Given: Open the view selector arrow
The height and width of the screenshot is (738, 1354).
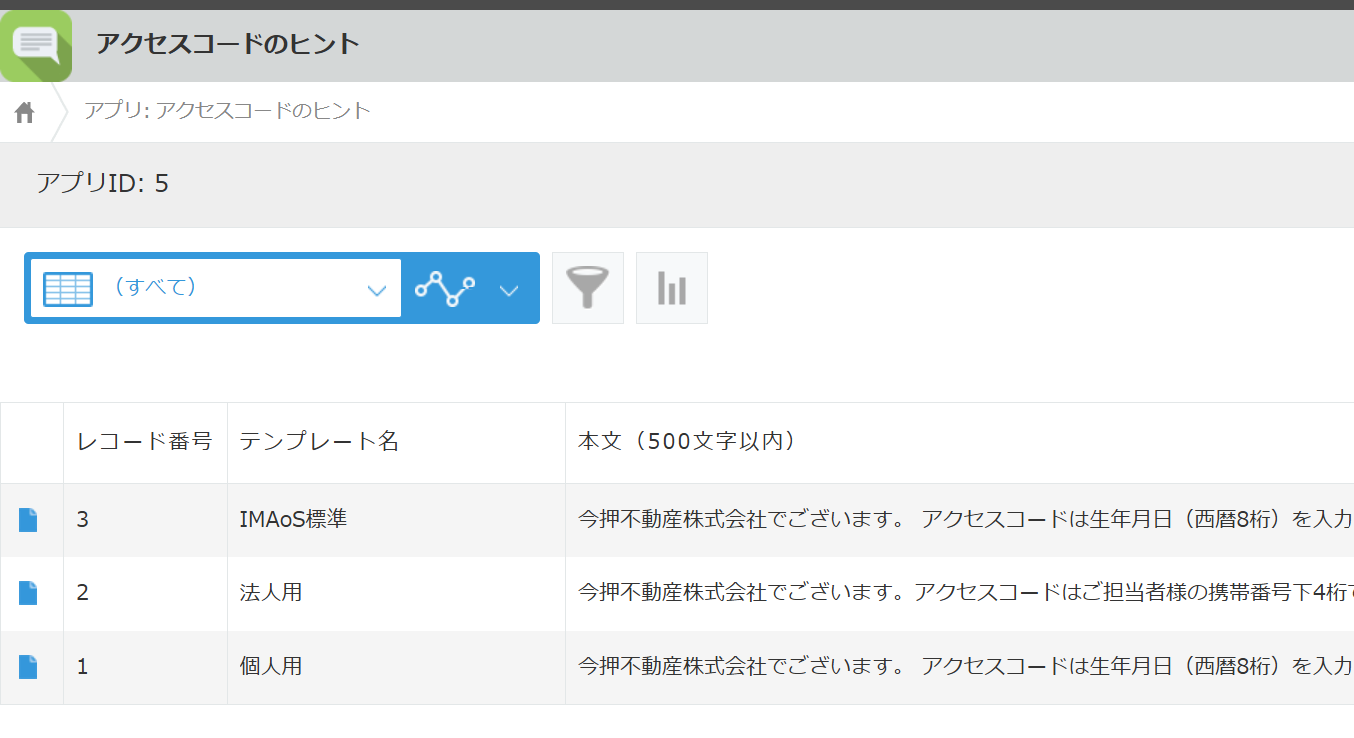Looking at the screenshot, I should pyautogui.click(x=377, y=288).
